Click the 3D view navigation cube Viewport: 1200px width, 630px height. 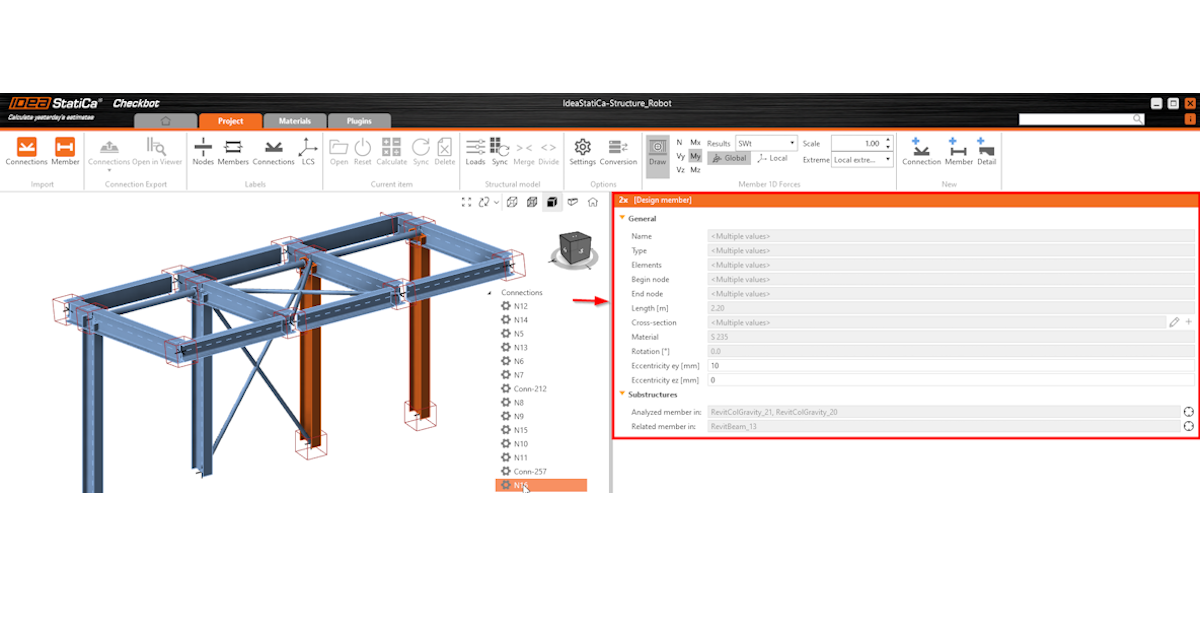pyautogui.click(x=575, y=247)
